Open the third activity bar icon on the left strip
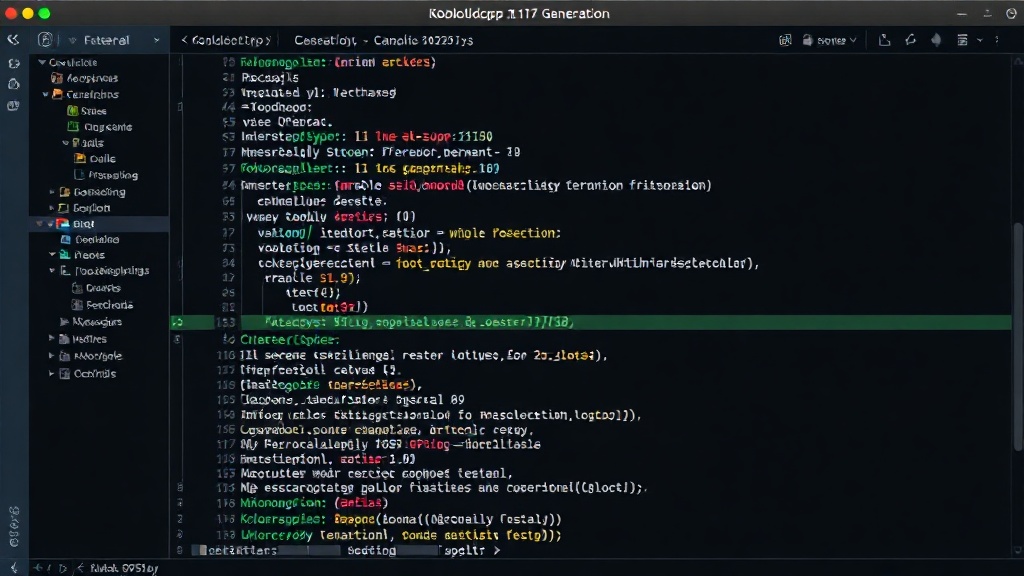 click(x=13, y=105)
